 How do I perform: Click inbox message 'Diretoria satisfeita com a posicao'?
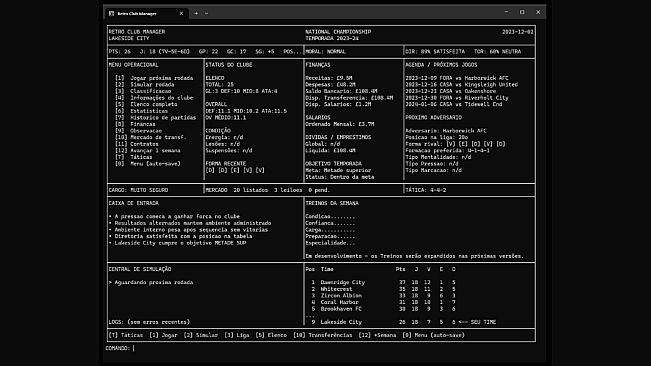(x=181, y=236)
